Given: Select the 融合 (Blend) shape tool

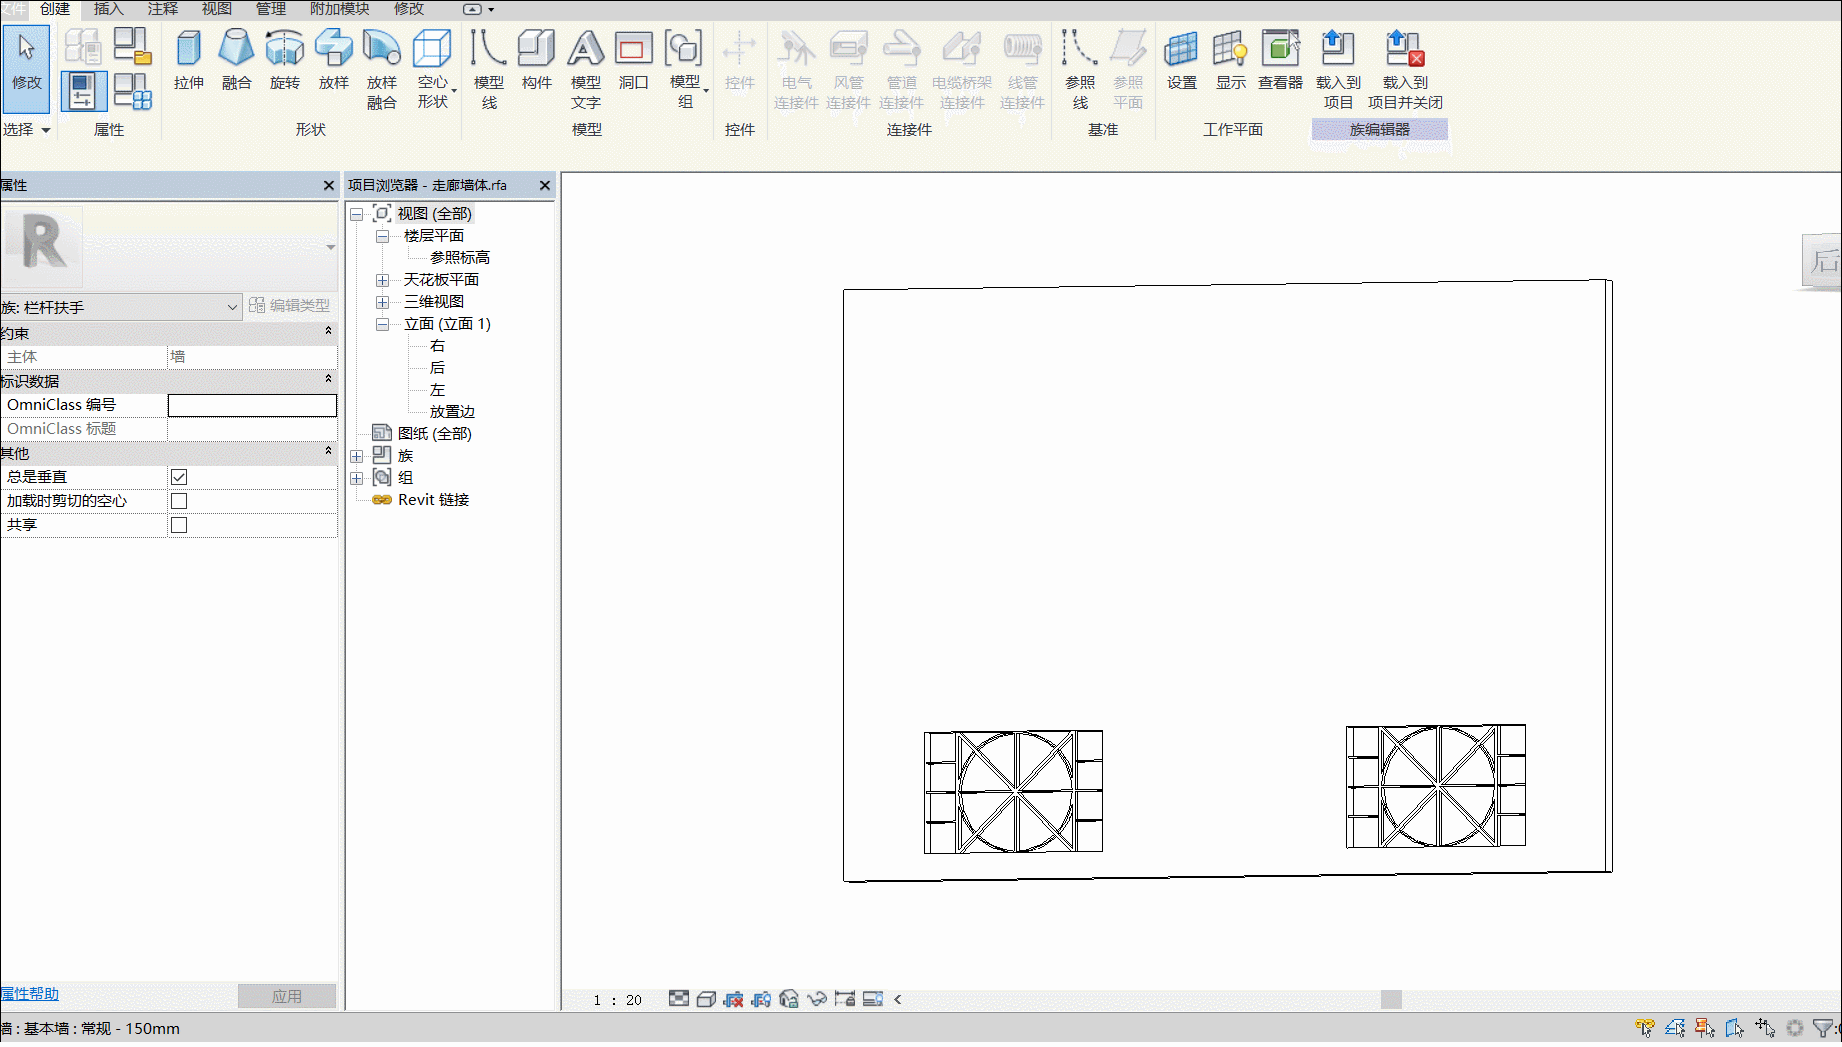Looking at the screenshot, I should pos(236,61).
